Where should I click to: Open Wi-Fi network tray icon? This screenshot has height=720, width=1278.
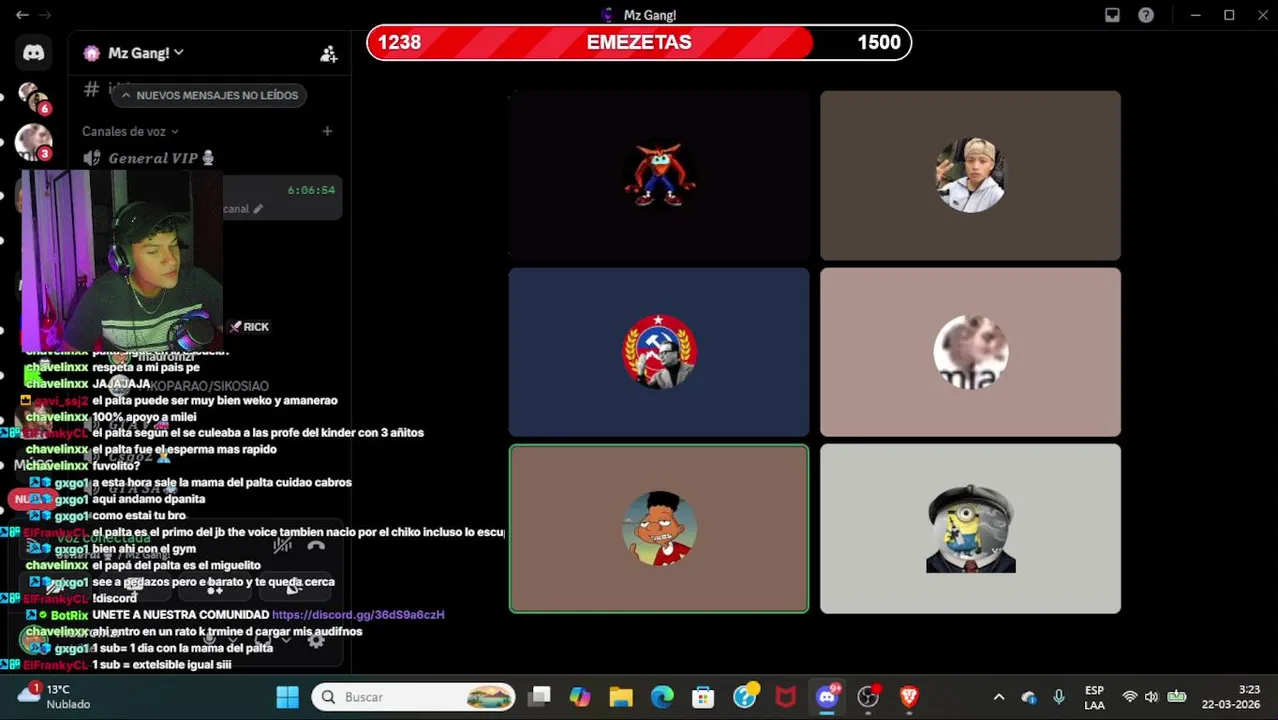point(1130,697)
